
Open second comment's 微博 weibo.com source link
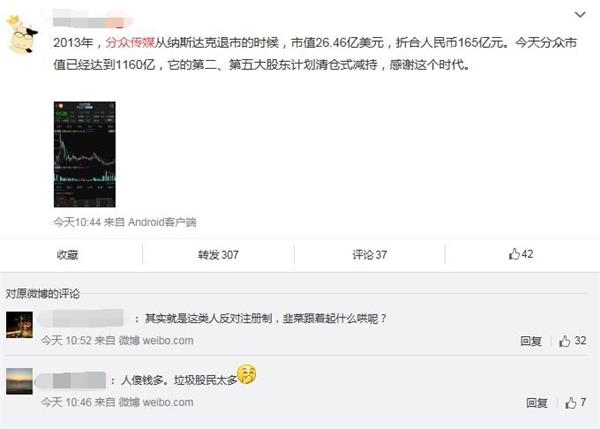156,402
